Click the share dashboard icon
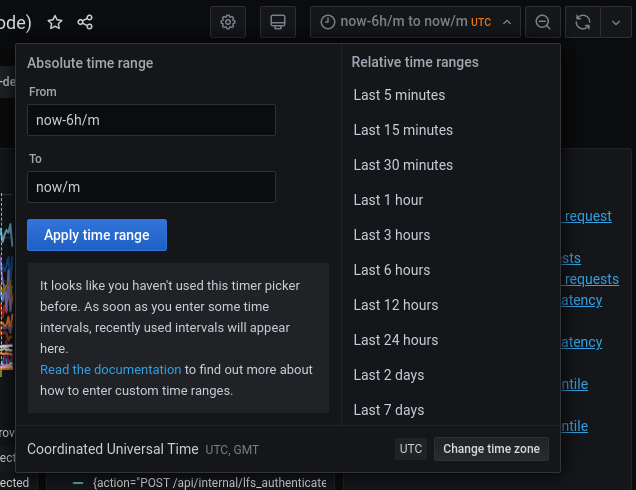The height and width of the screenshot is (490, 636). coord(86,21)
